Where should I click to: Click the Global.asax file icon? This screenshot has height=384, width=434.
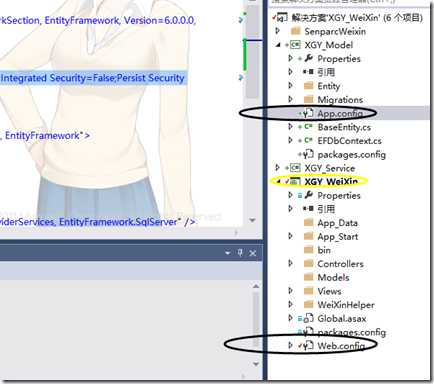pos(309,318)
